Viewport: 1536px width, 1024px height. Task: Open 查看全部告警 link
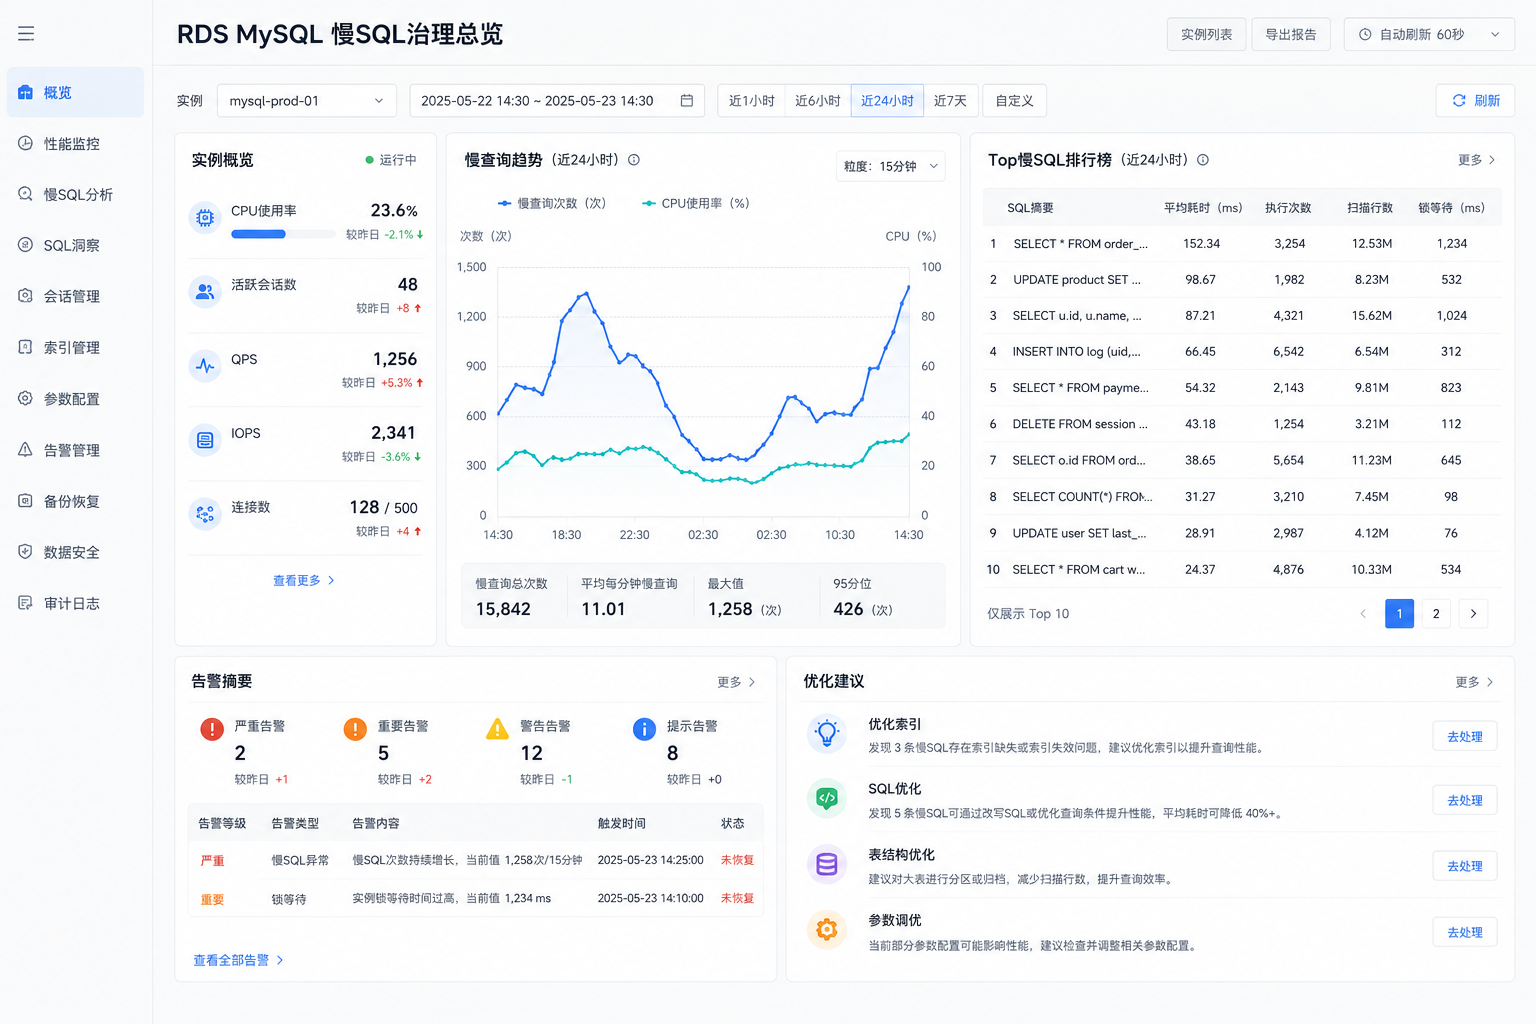(x=238, y=960)
